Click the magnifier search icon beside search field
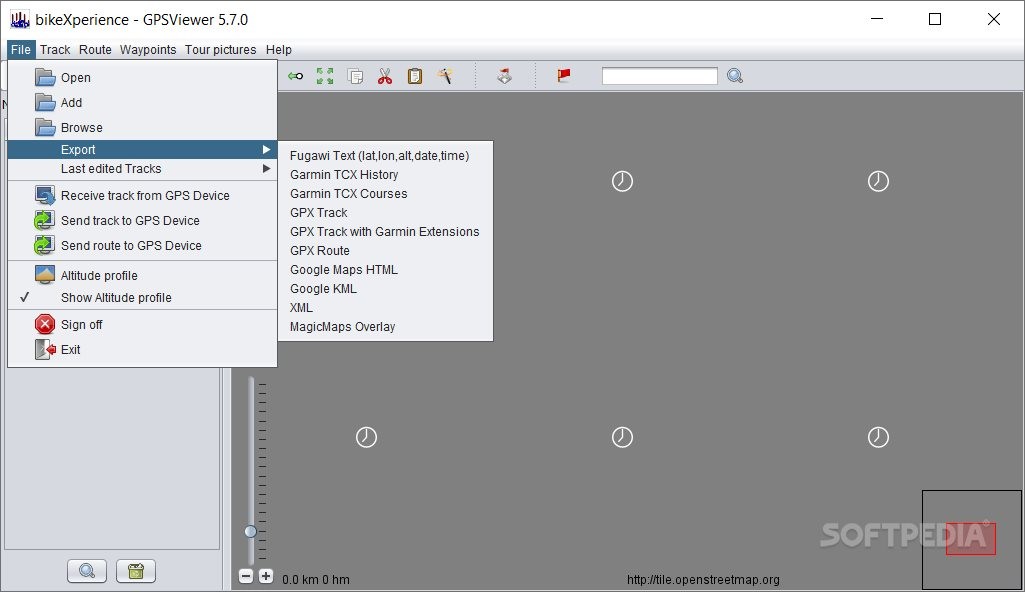 click(735, 76)
